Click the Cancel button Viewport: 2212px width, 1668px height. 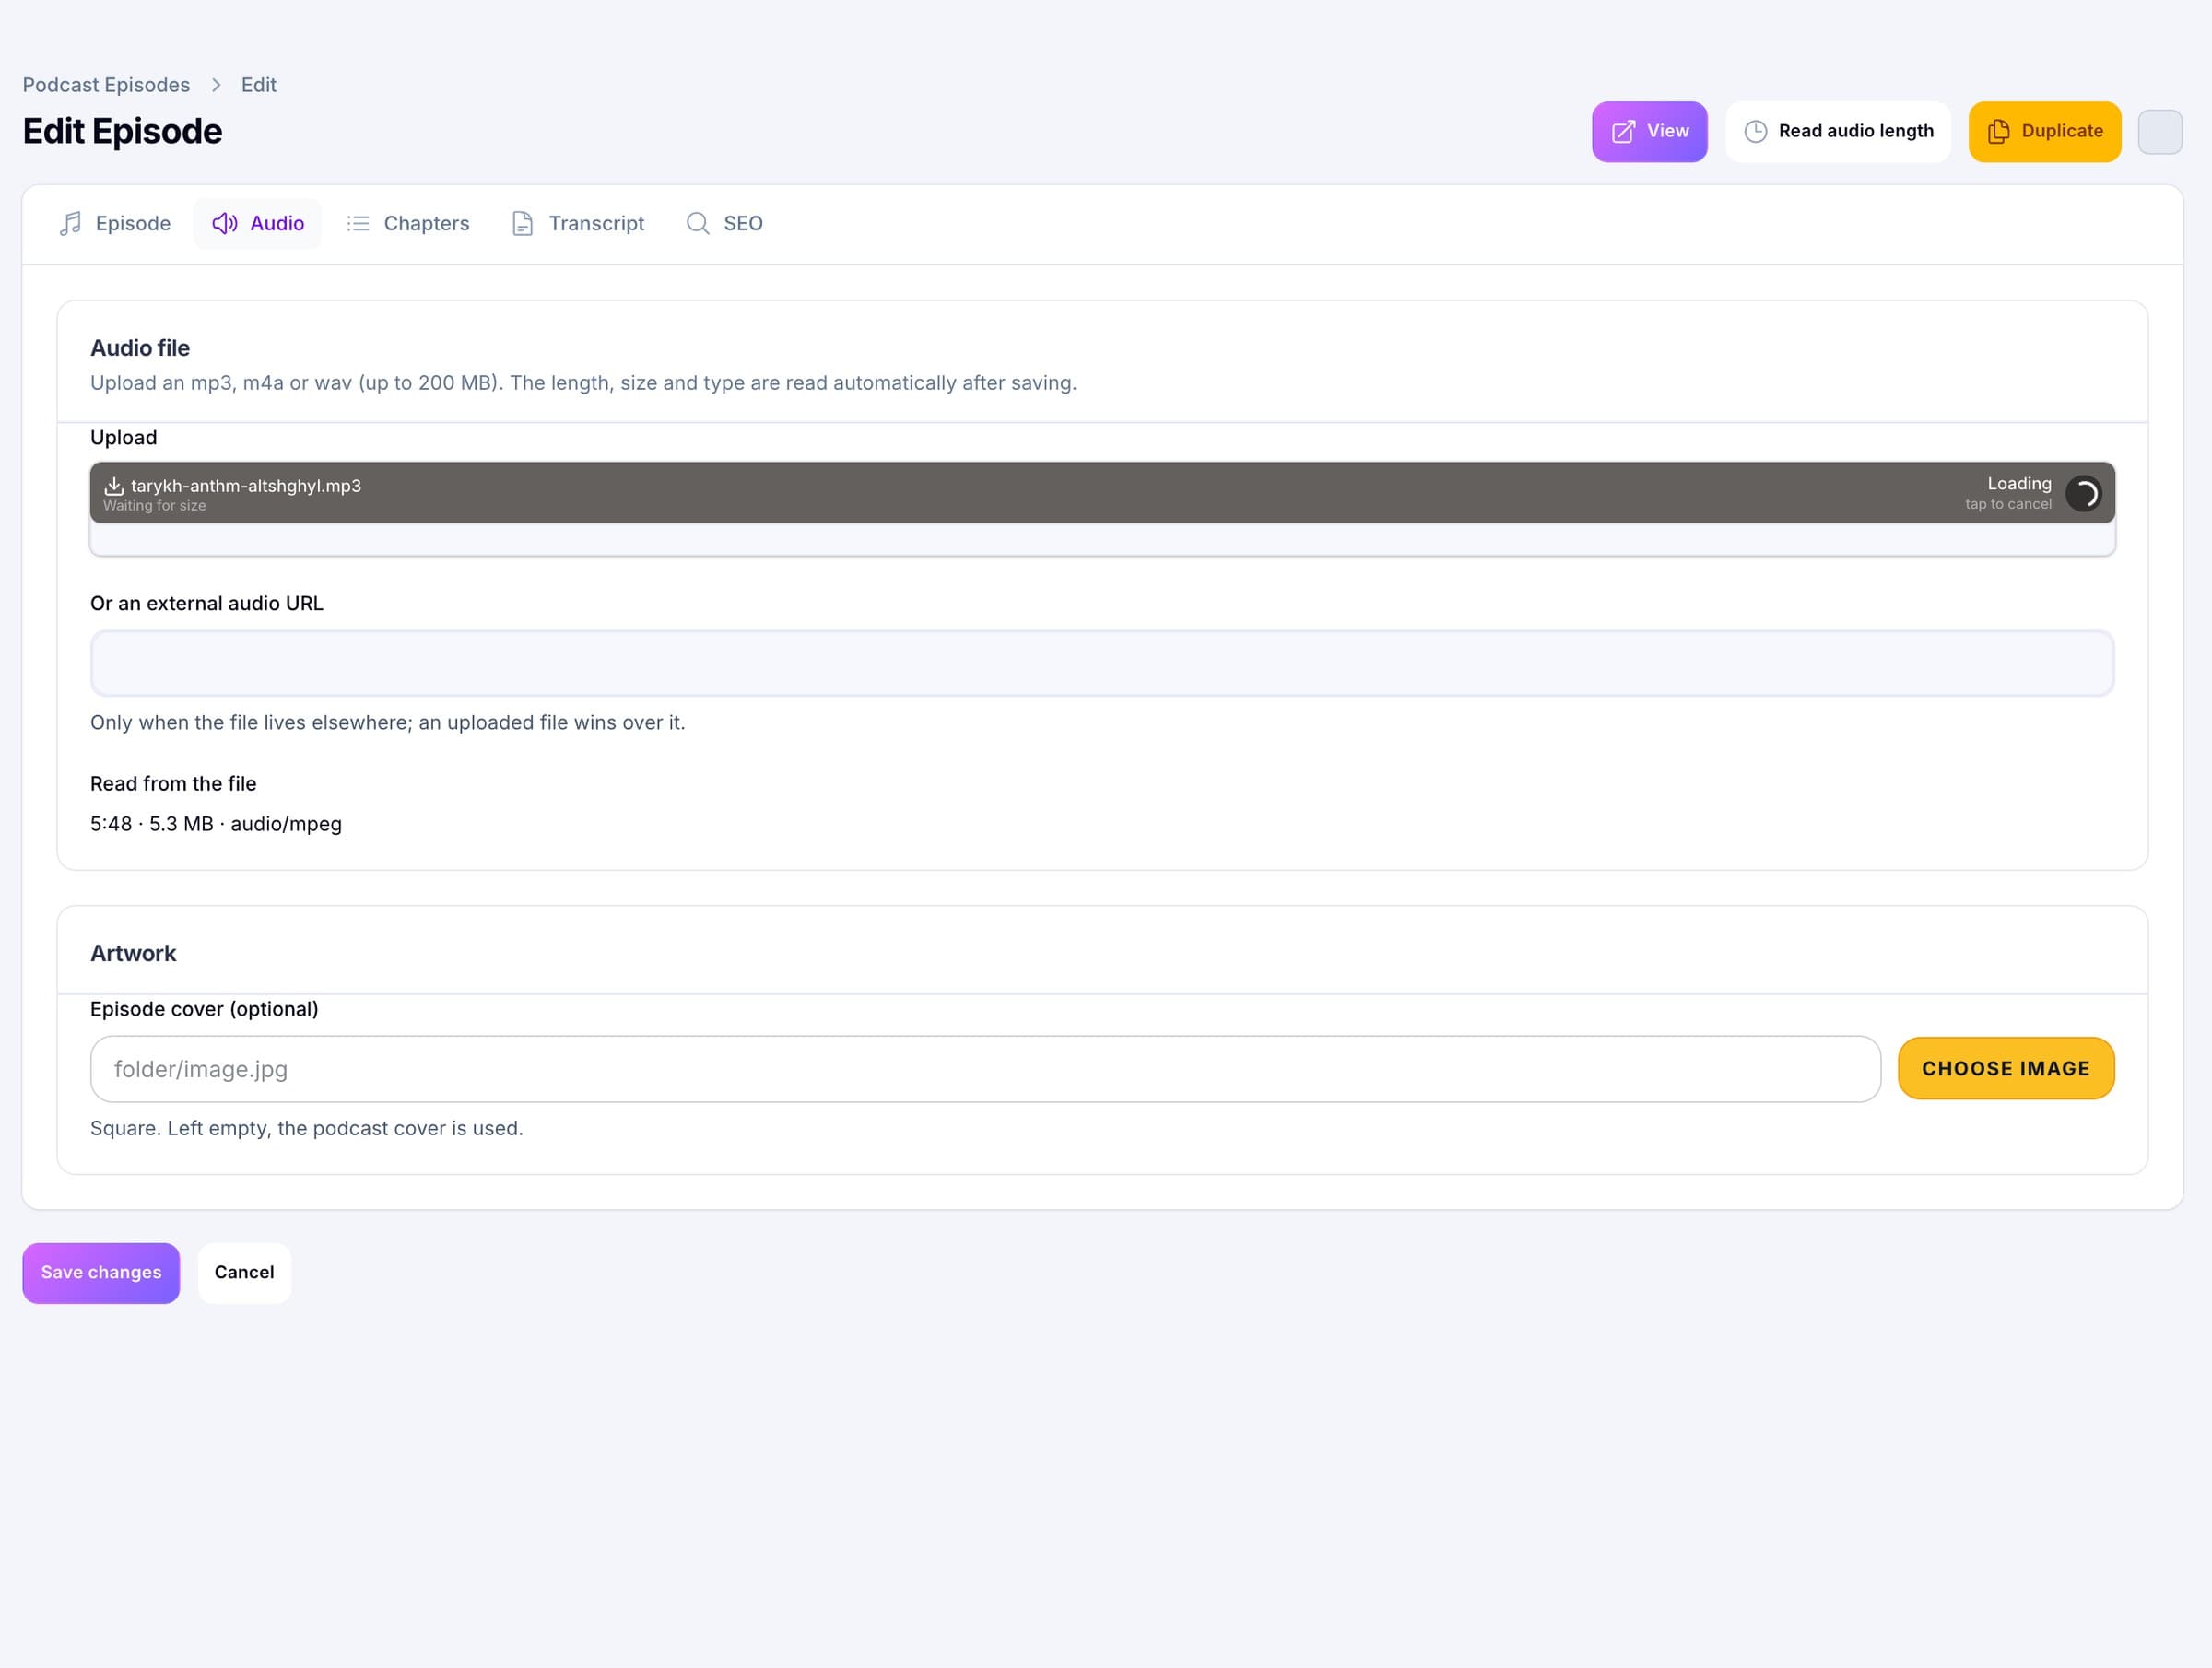pos(244,1272)
